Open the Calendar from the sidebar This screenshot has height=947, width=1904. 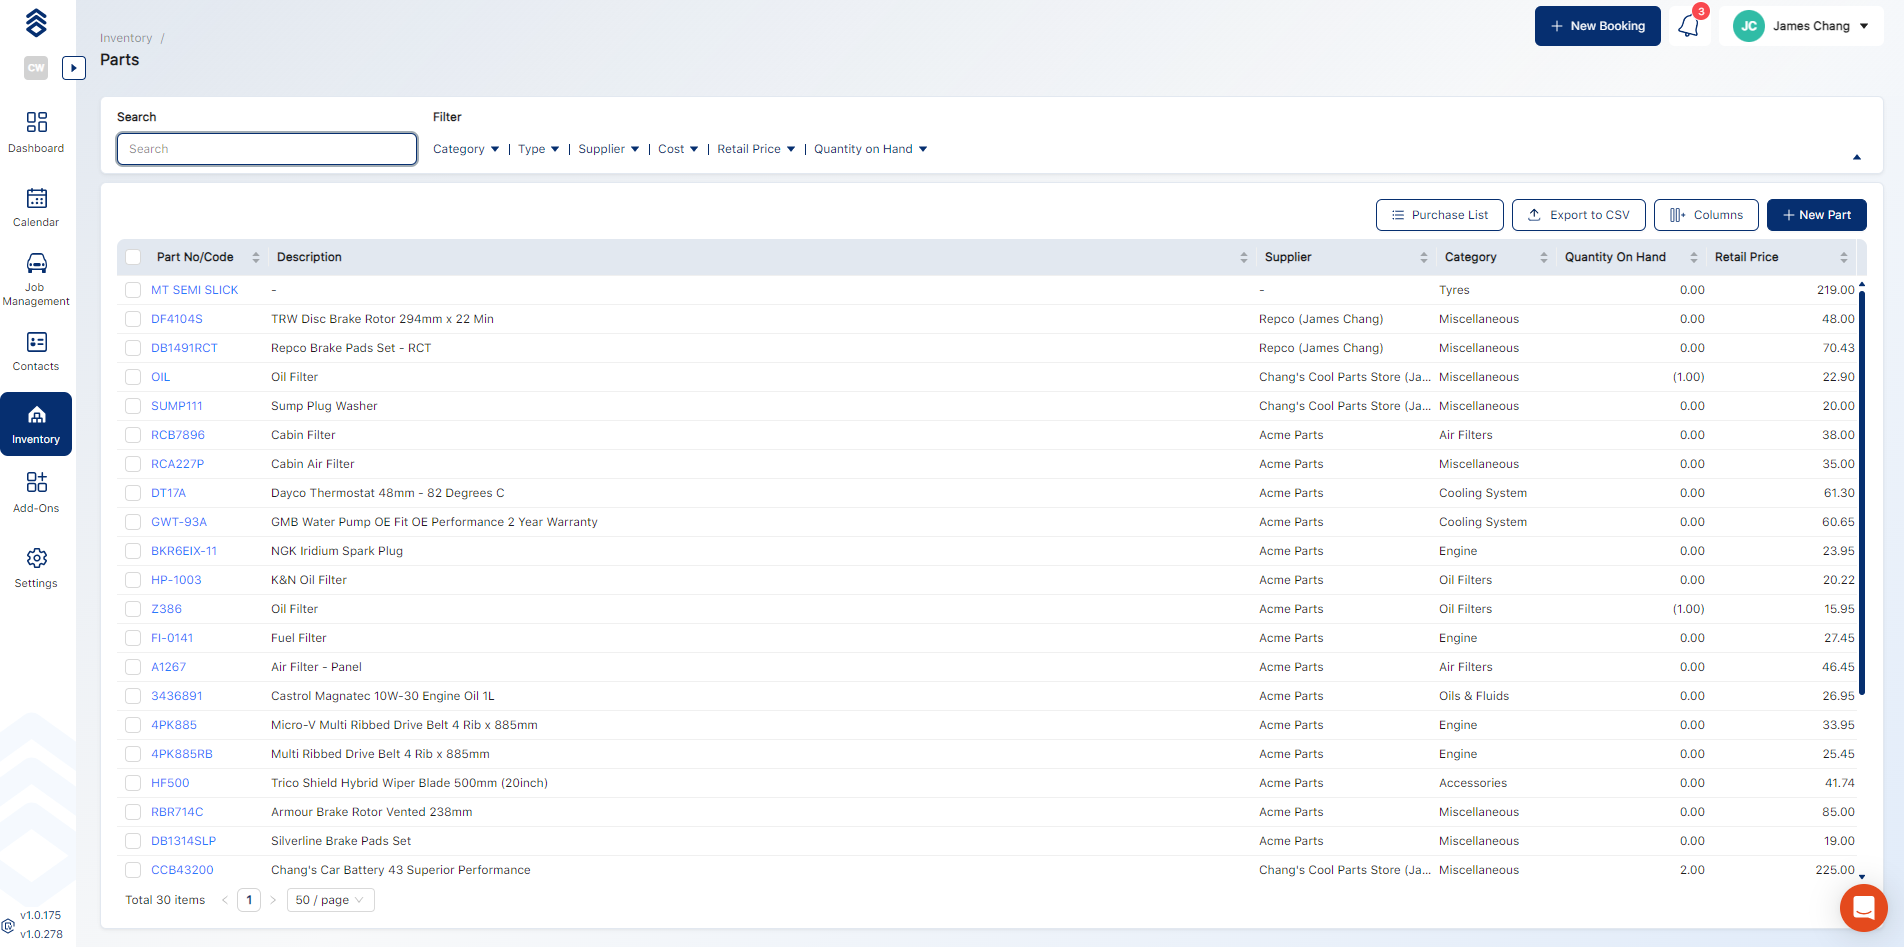click(36, 207)
